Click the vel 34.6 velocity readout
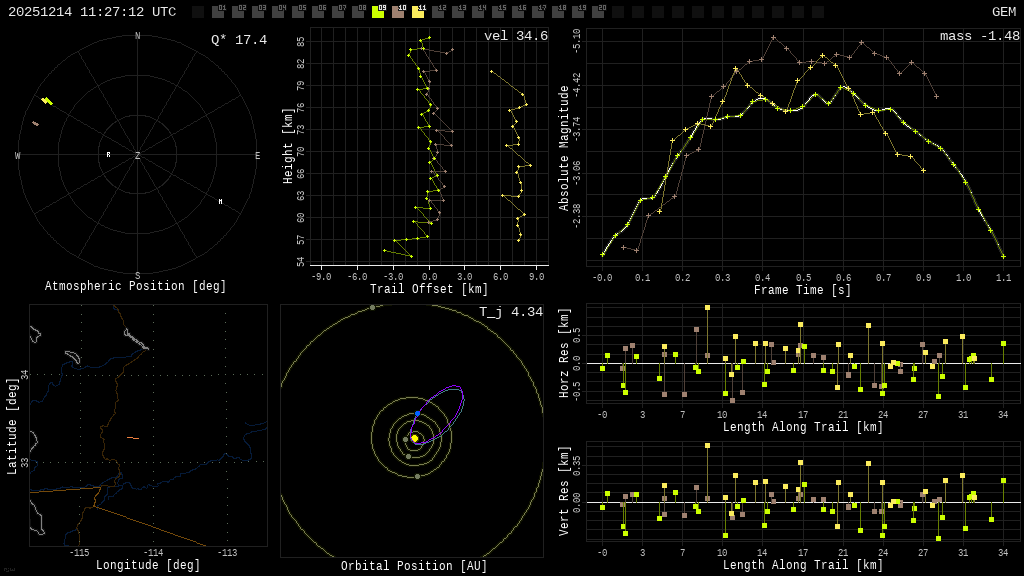1024x576 pixels. (515, 36)
